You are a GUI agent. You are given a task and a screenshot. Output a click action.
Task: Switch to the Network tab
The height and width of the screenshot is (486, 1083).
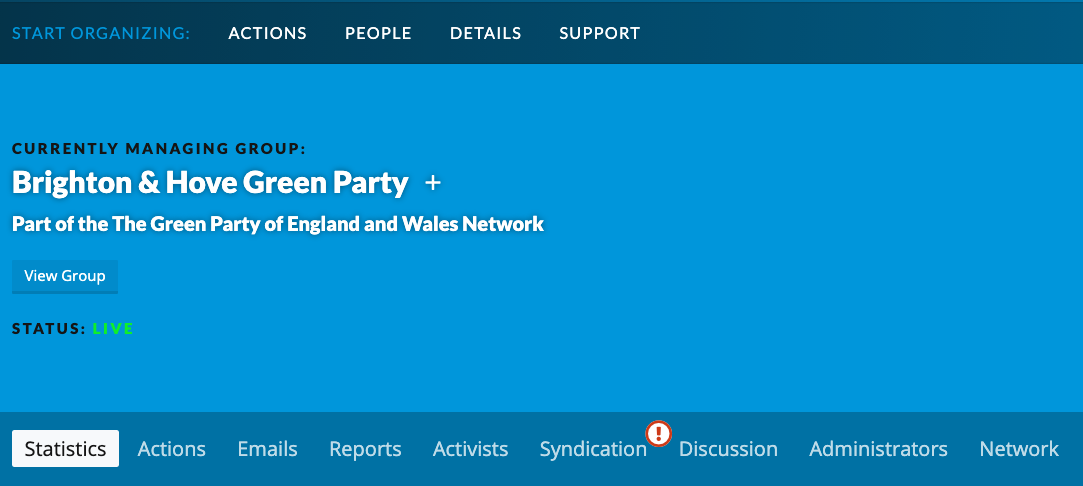1019,449
